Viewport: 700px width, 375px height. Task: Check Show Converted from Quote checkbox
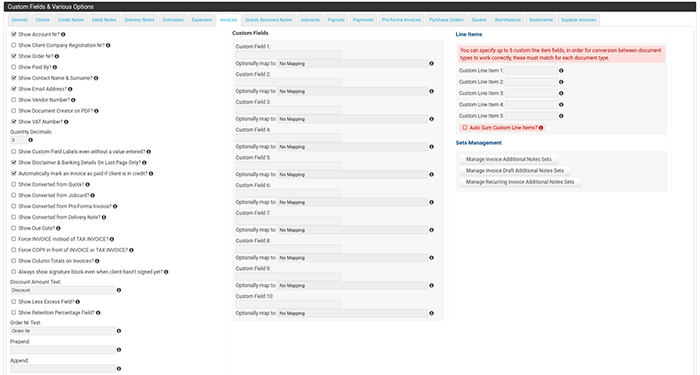pyautogui.click(x=13, y=184)
